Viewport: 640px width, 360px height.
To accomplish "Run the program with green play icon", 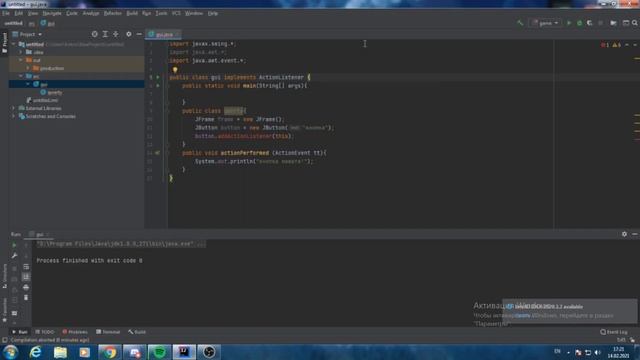I will pyautogui.click(x=569, y=23).
